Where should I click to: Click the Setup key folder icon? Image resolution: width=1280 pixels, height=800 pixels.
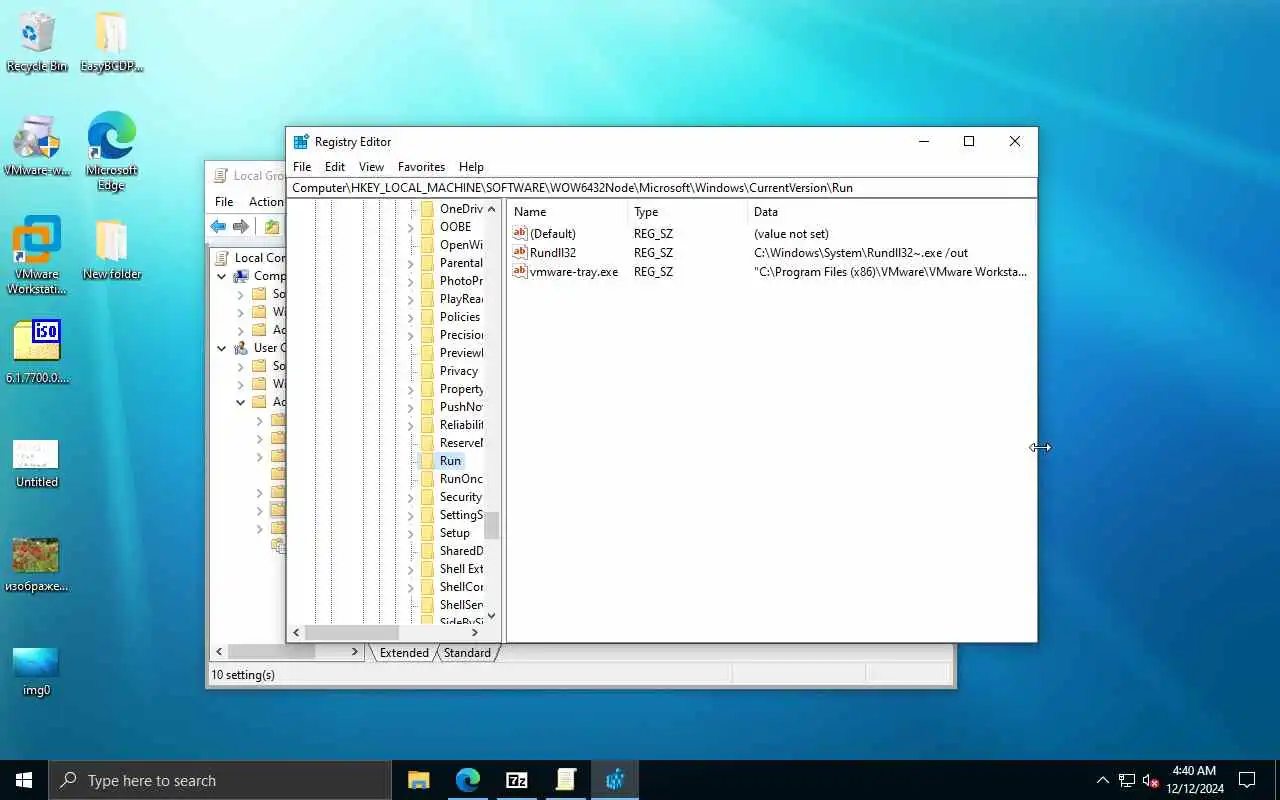[427, 533]
